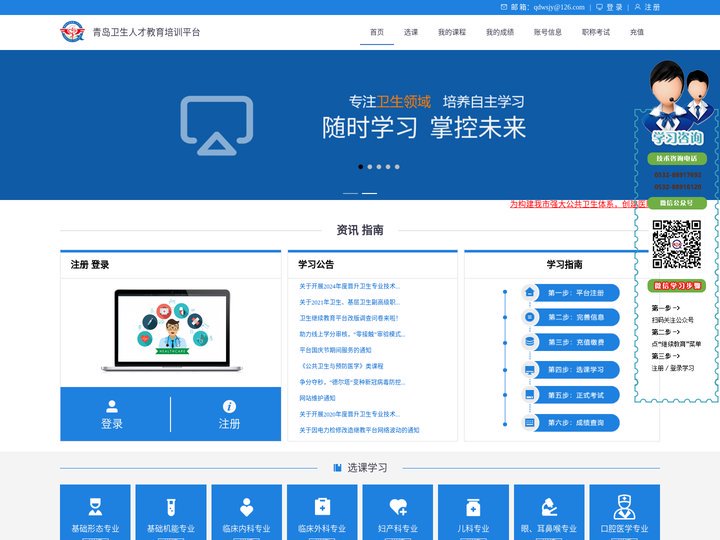Click 第一步：平台注册 guide step
The height and width of the screenshot is (540, 720).
(x=576, y=293)
